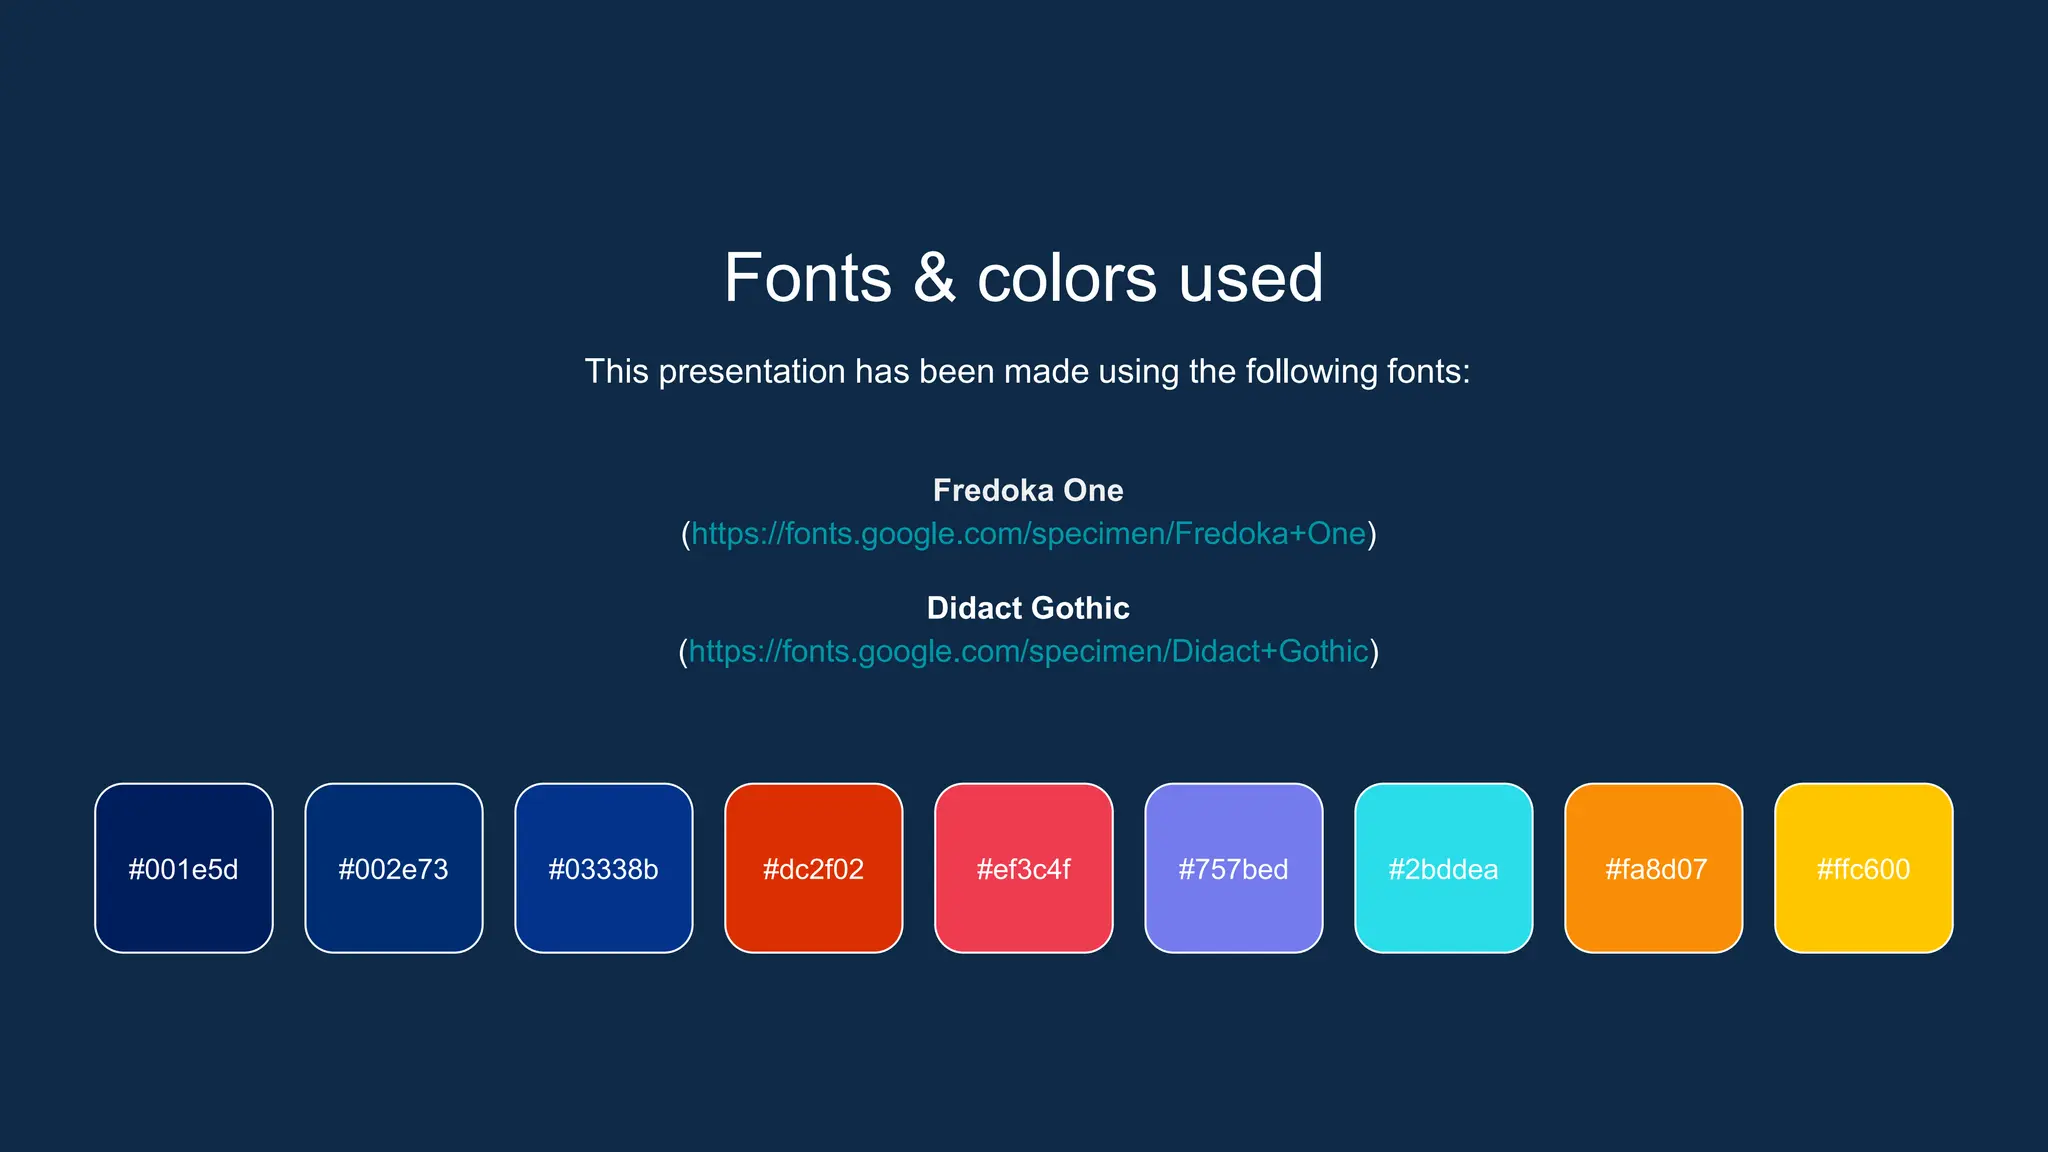Click the word 'Fonts' in the slide title

[807, 278]
